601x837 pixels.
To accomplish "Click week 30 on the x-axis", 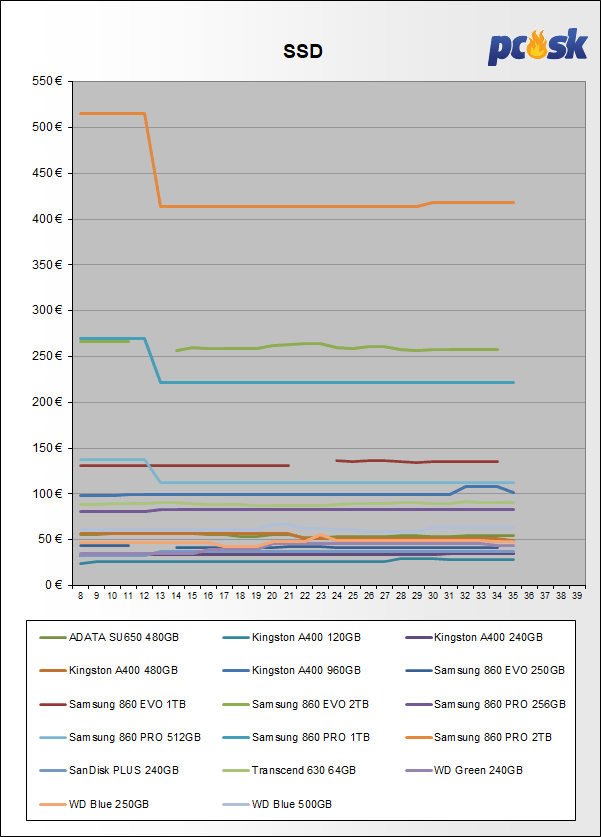I will pos(433,596).
